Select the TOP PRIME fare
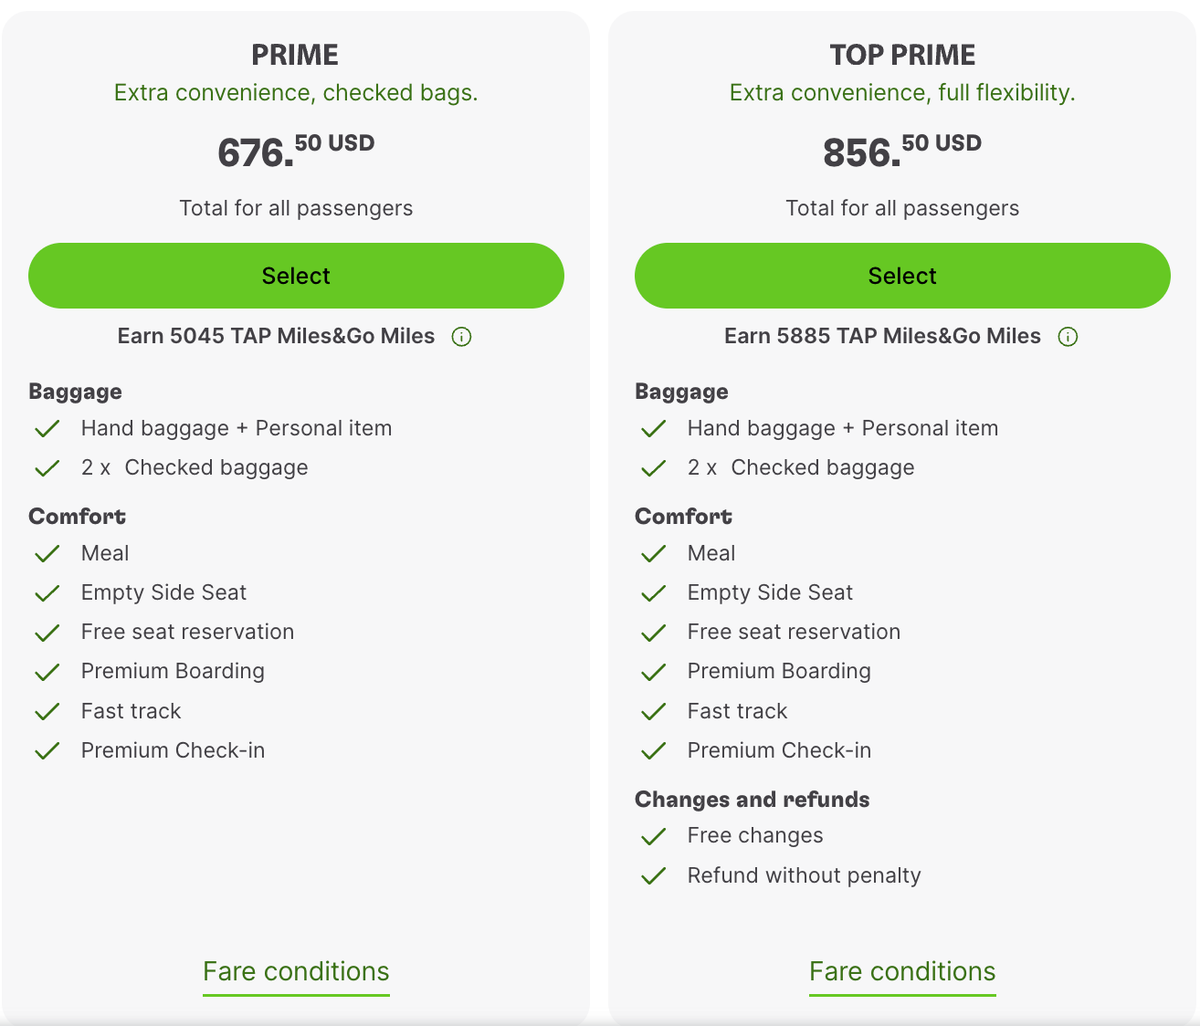Viewport: 1200px width, 1026px height. (x=902, y=275)
